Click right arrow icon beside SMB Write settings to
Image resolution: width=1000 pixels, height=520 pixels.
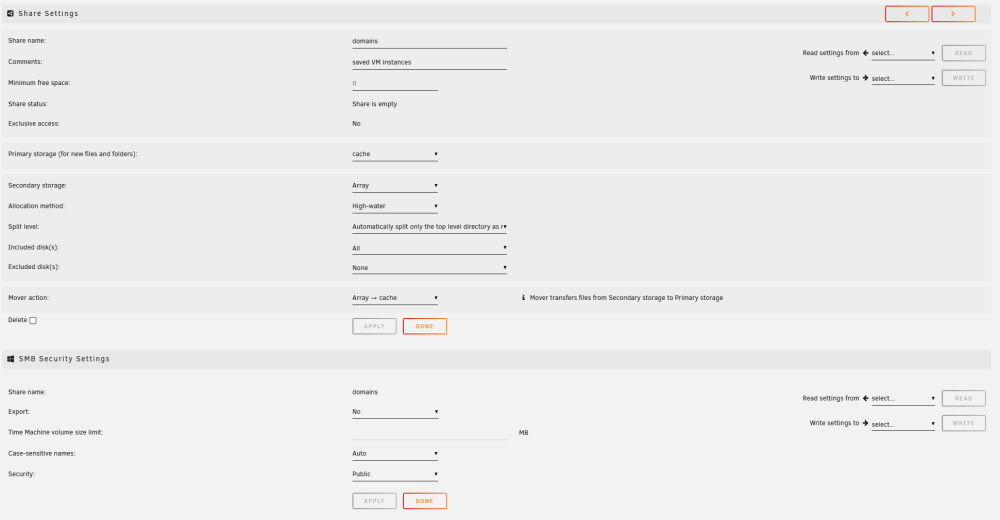[x=865, y=423]
